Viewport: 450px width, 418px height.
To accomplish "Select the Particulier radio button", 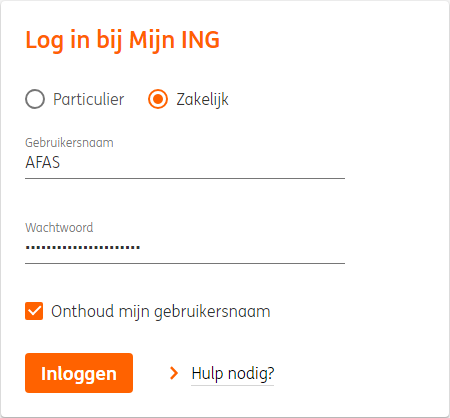I will pyautogui.click(x=35, y=99).
